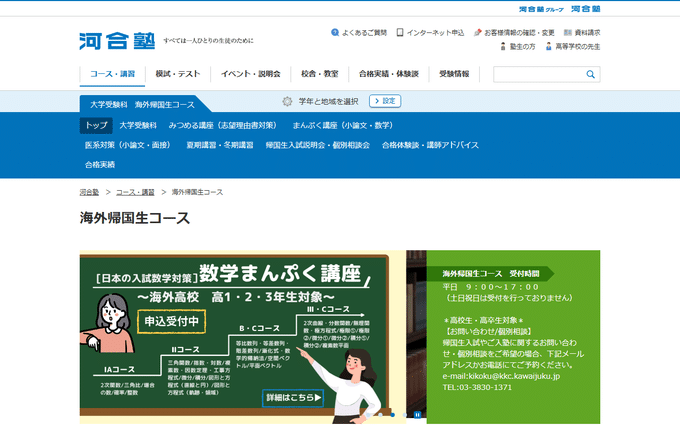Select the トップ sub-navigation item

pos(96,125)
